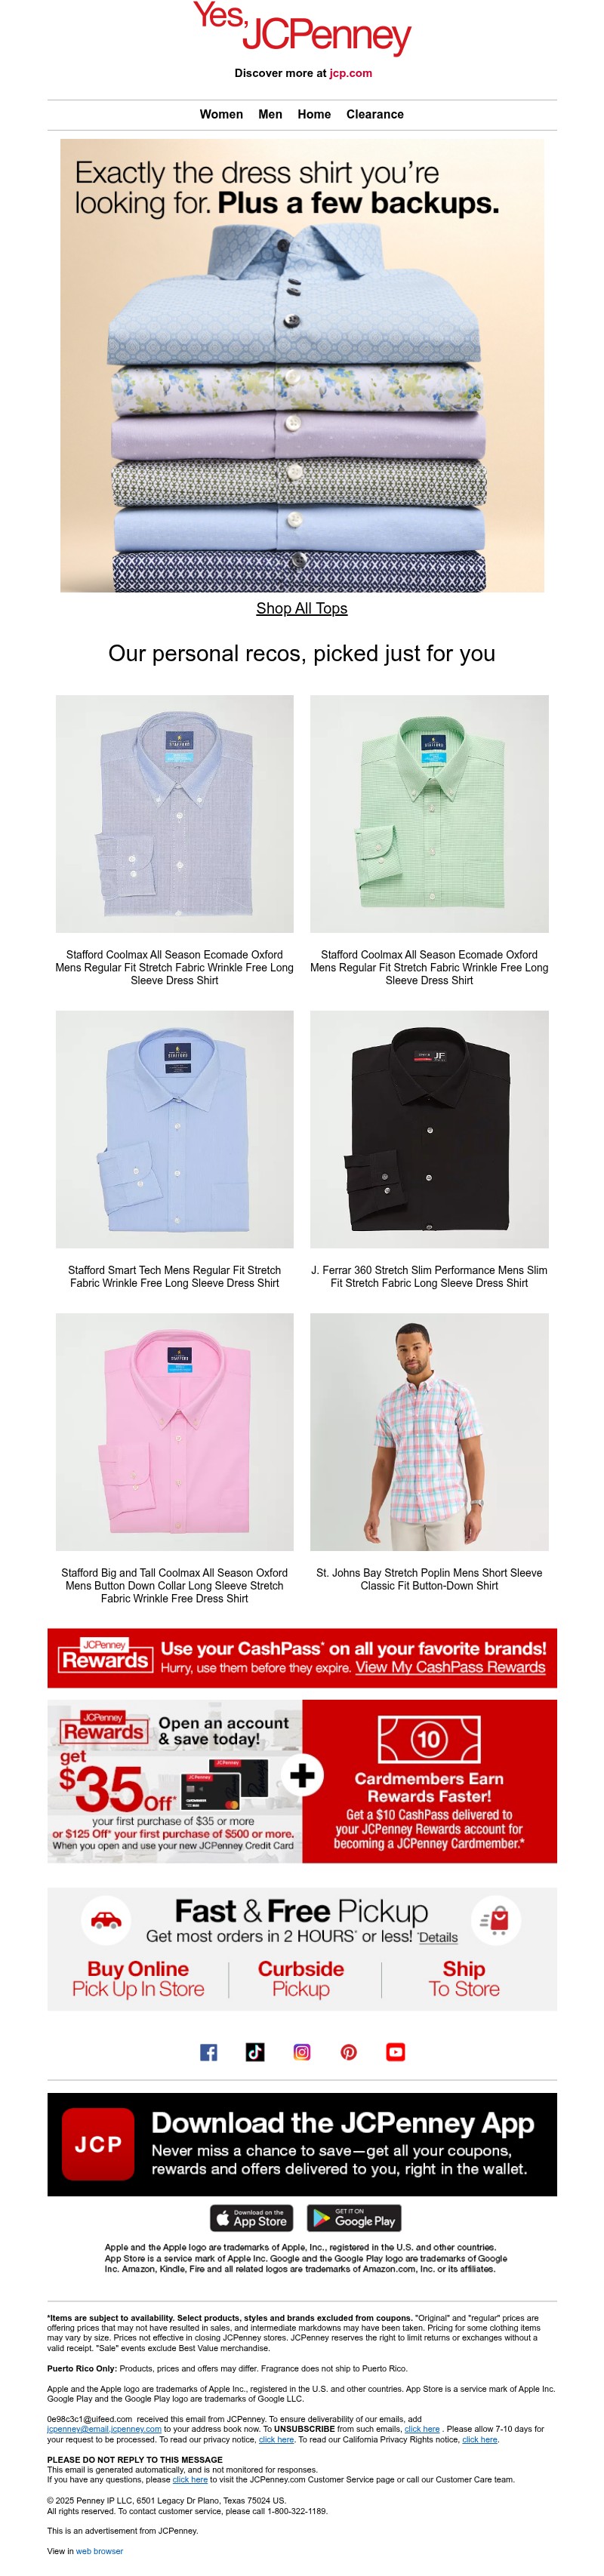Follow the Shop All Tops link
Screen dimensions: 604x2576
(x=302, y=609)
